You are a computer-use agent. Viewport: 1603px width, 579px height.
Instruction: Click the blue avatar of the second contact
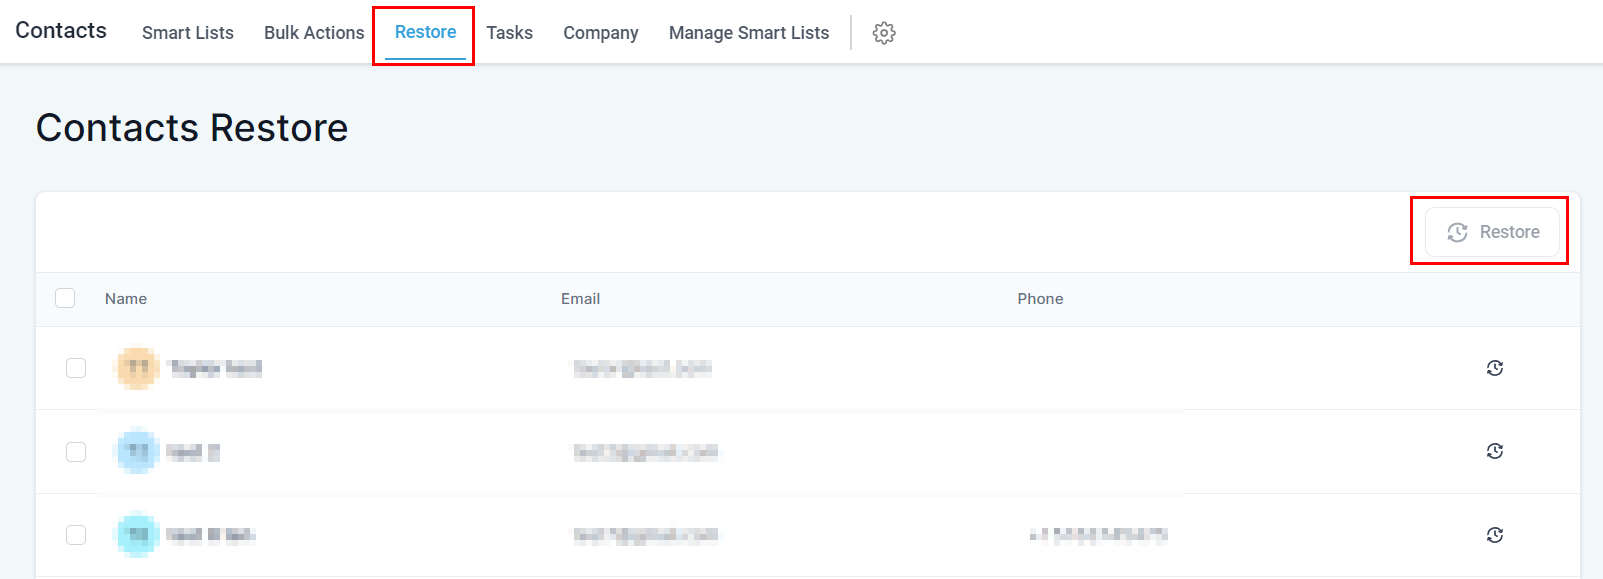pyautogui.click(x=138, y=452)
